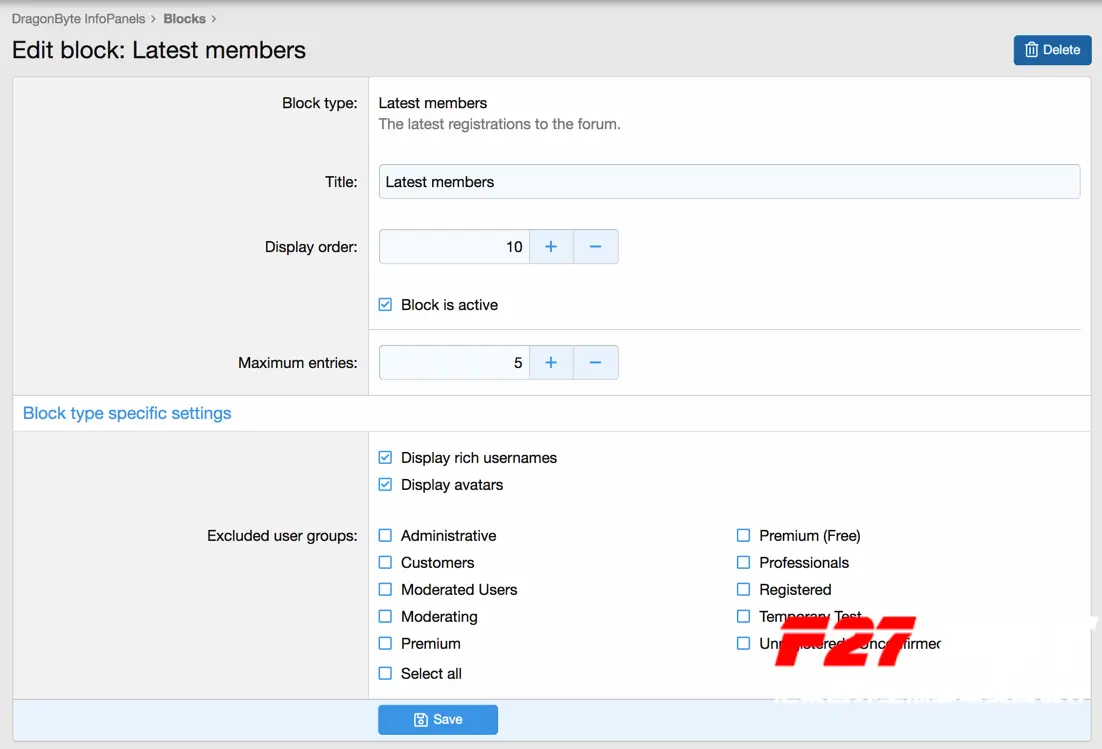Go to DragonByte InfoPanels breadcrumb
Viewport: 1102px width, 749px height.
tap(79, 19)
